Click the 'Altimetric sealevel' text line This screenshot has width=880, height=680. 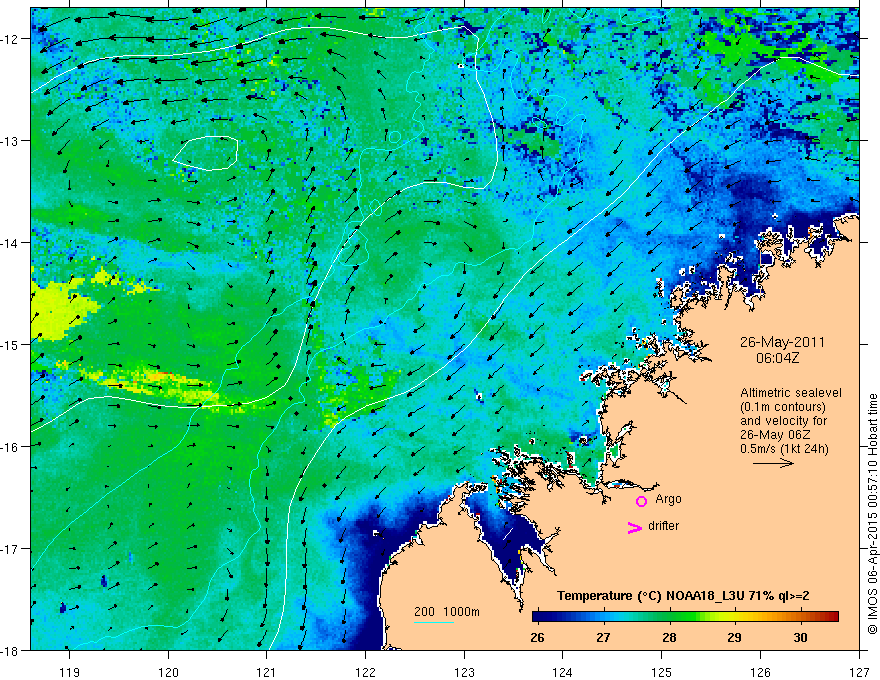(791, 393)
